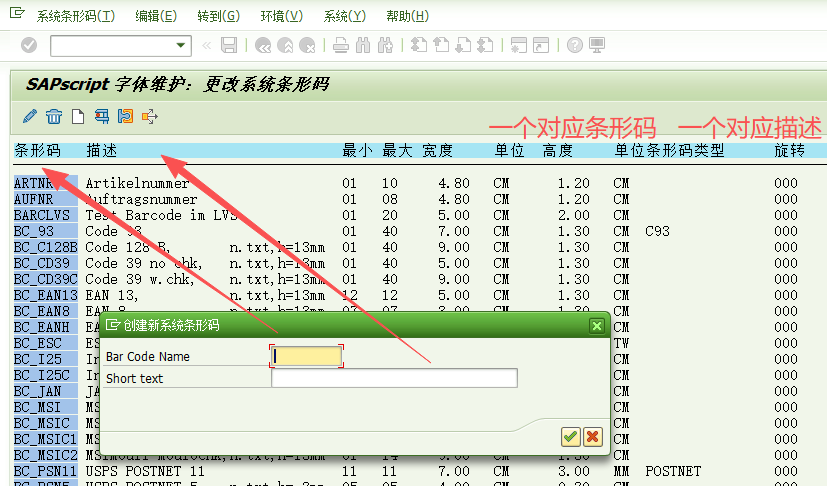The width and height of the screenshot is (827, 486).
Task: Click the Back icon in the toolbar
Action: (263, 45)
